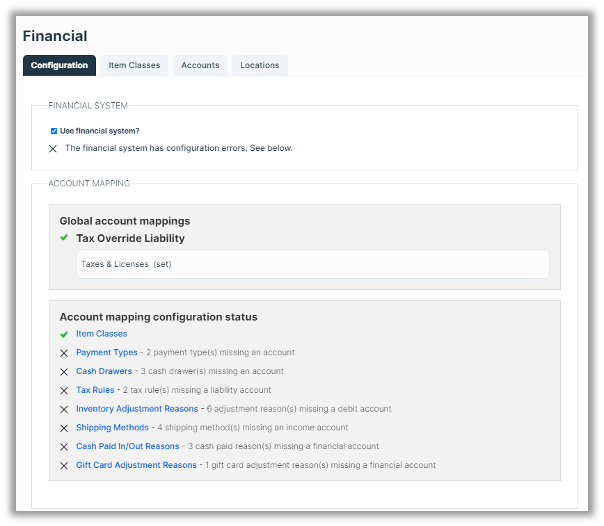Open the Payment Types link

[106, 352]
